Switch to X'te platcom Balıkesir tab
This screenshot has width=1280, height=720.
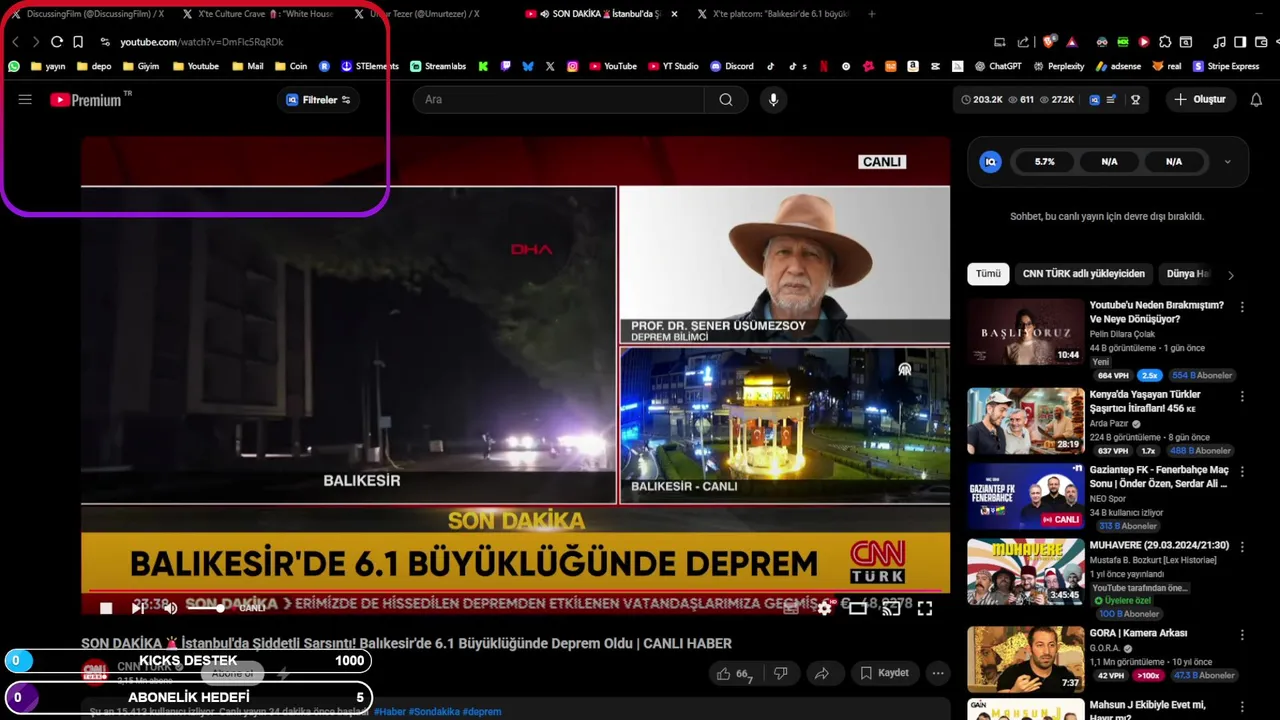[x=775, y=14]
